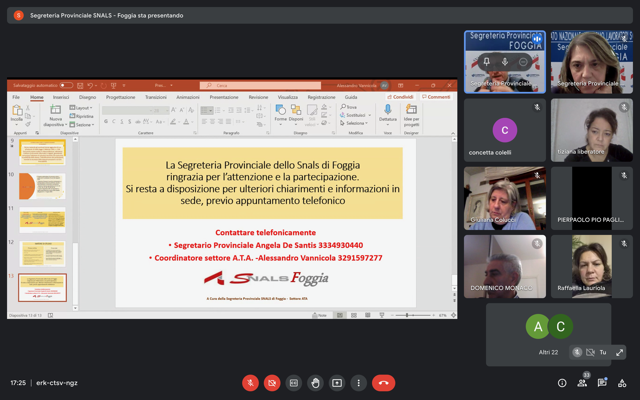The image size is (640, 400).
Task: Toggle captions button in Meet bar
Action: (293, 383)
